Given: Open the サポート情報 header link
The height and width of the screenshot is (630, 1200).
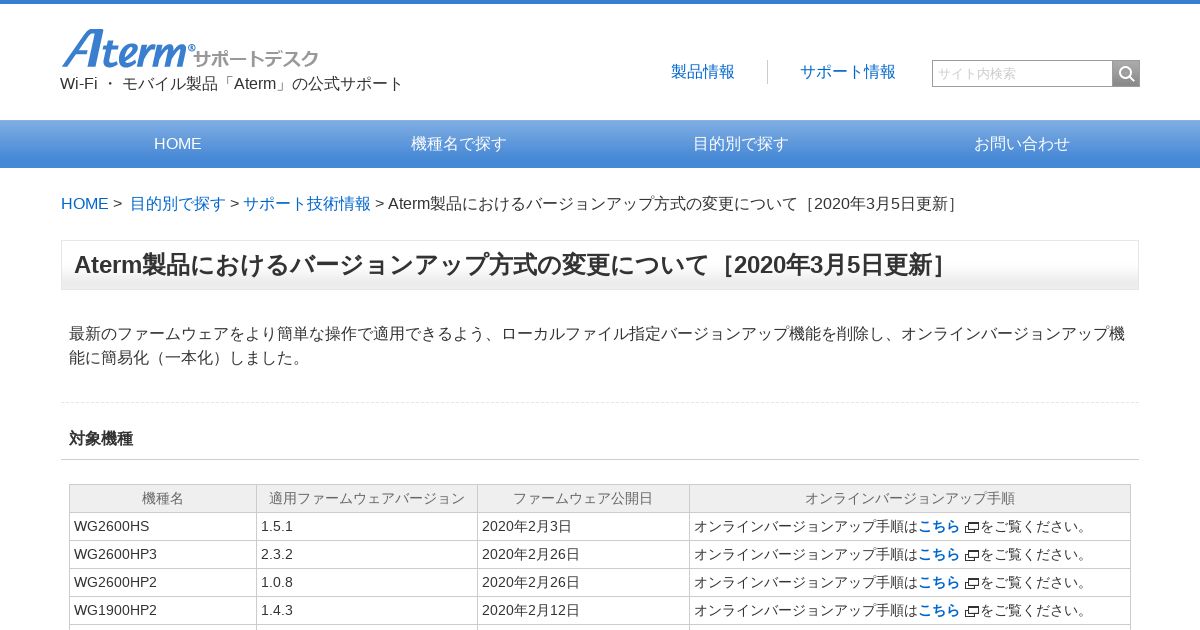Looking at the screenshot, I should (x=848, y=72).
